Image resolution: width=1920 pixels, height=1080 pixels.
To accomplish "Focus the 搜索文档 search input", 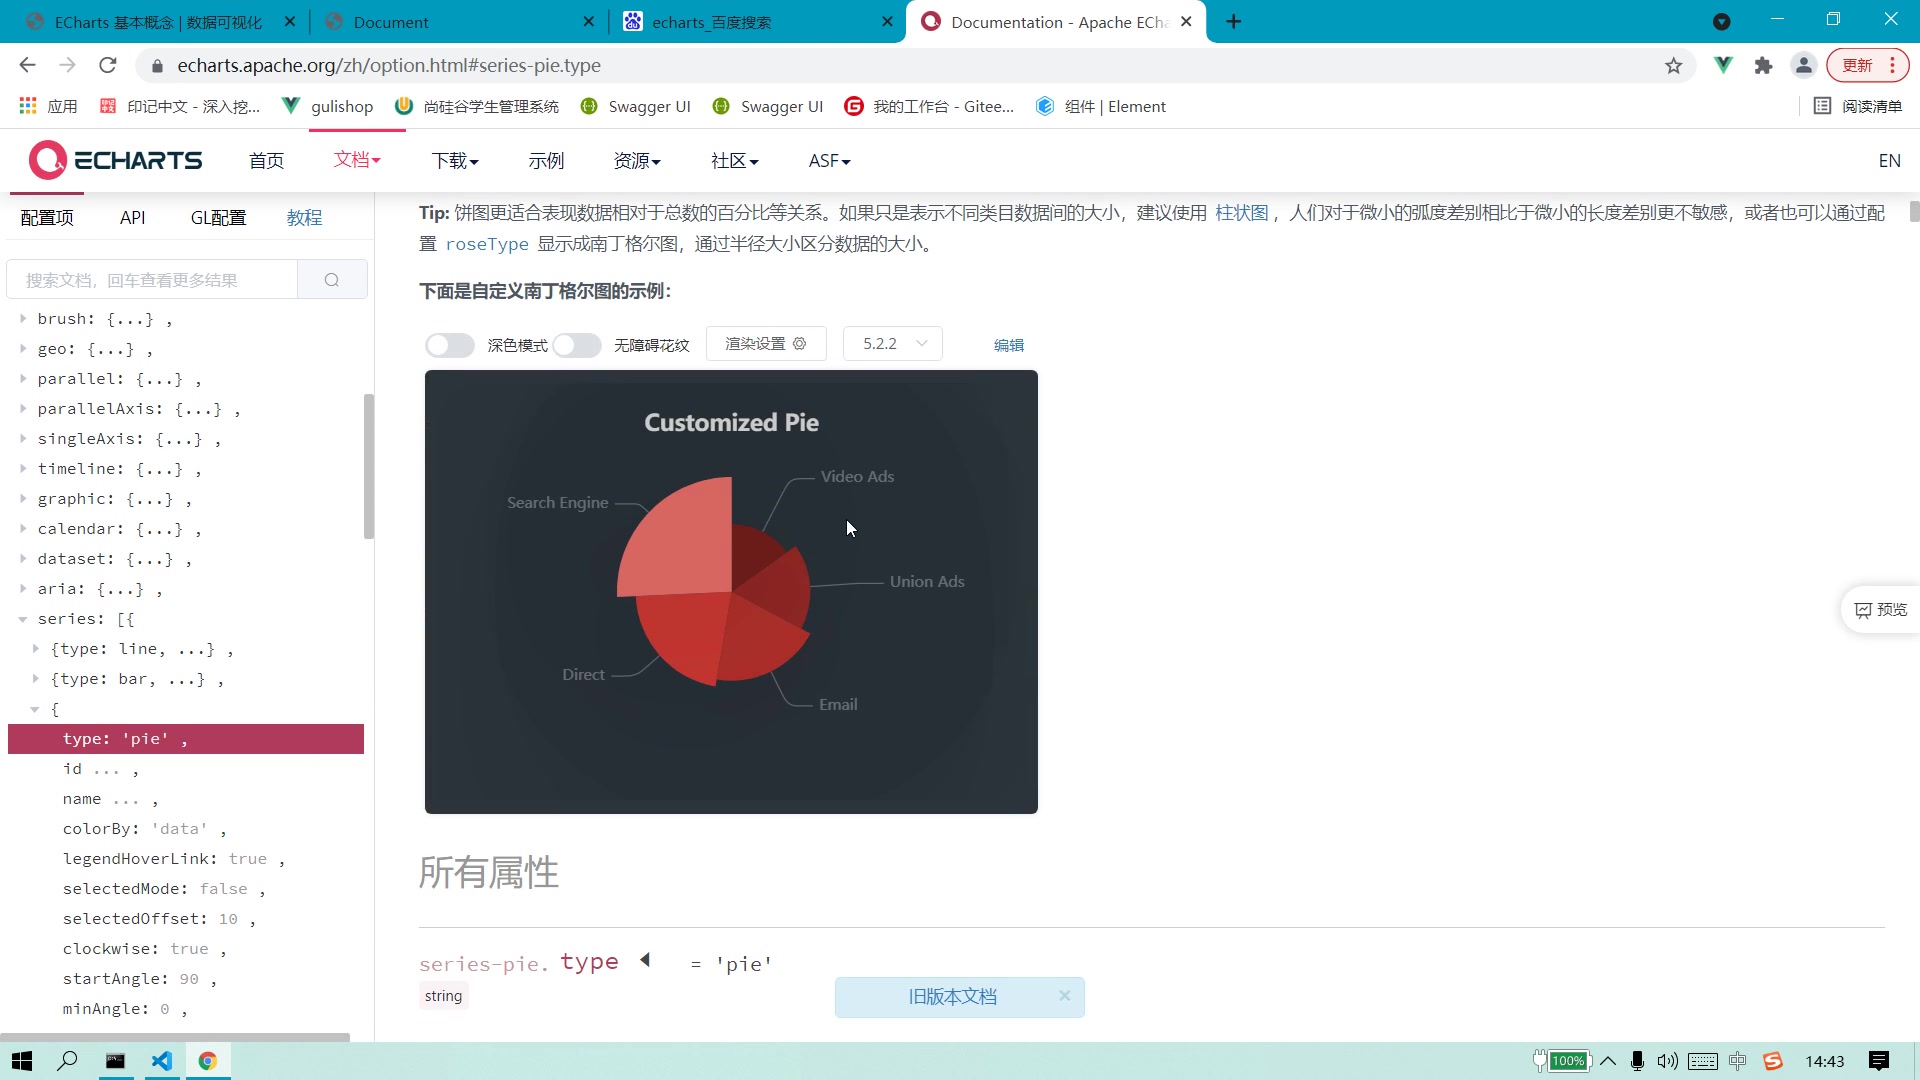I will [x=152, y=280].
